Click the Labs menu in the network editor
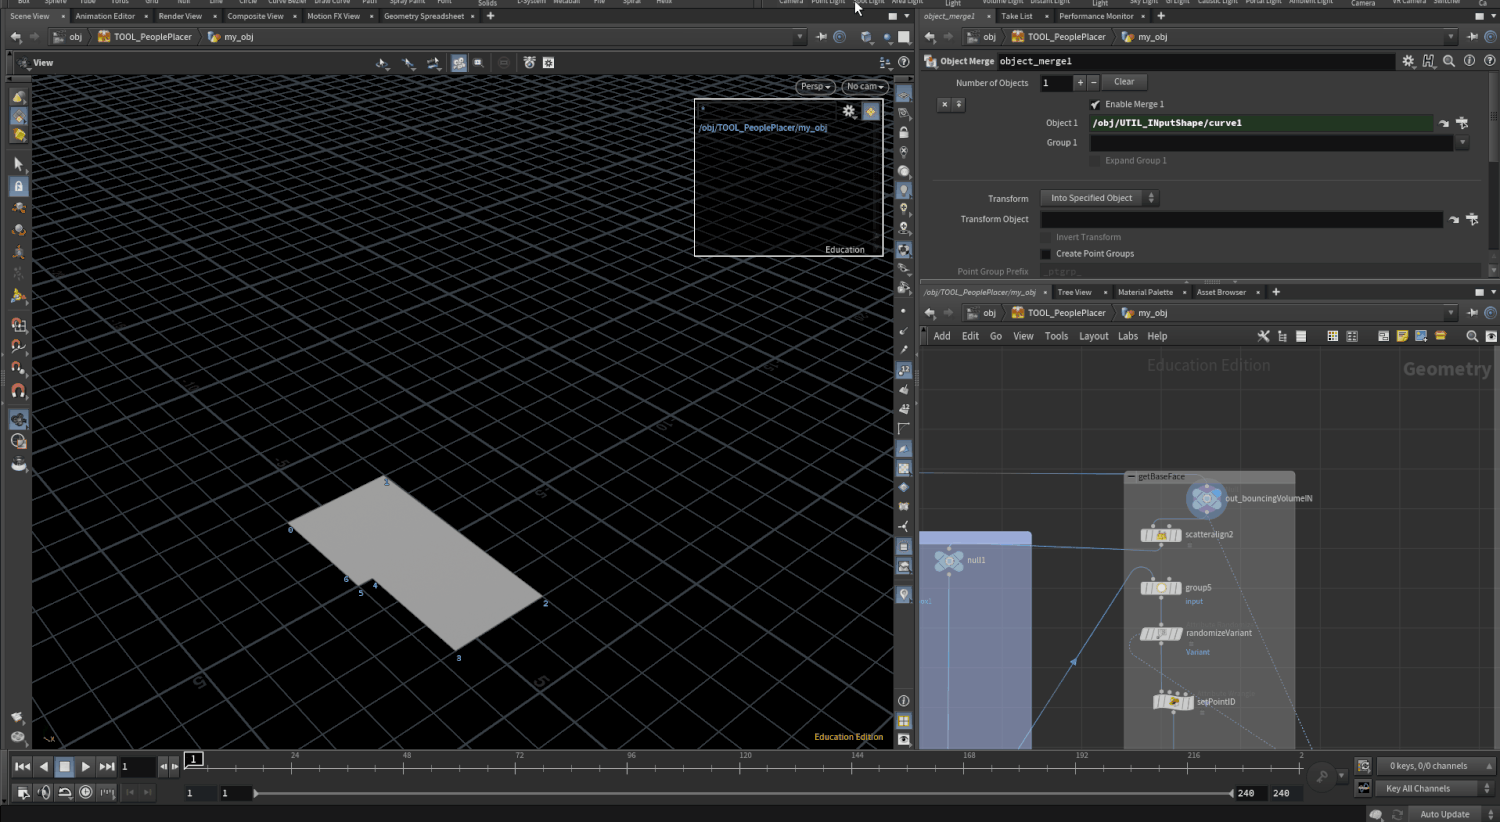Viewport: 1500px width, 822px height. click(x=1128, y=336)
